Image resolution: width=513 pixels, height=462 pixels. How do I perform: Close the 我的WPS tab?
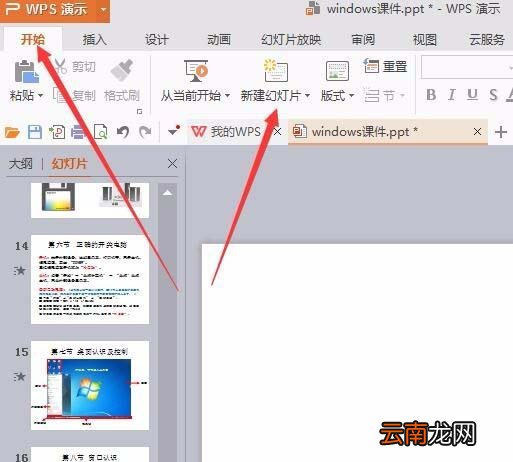pyautogui.click(x=277, y=132)
